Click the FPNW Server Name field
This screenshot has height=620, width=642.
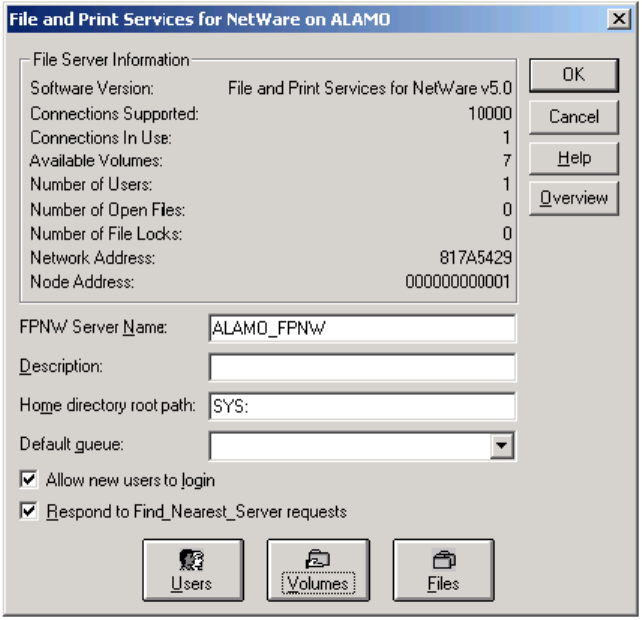click(362, 328)
